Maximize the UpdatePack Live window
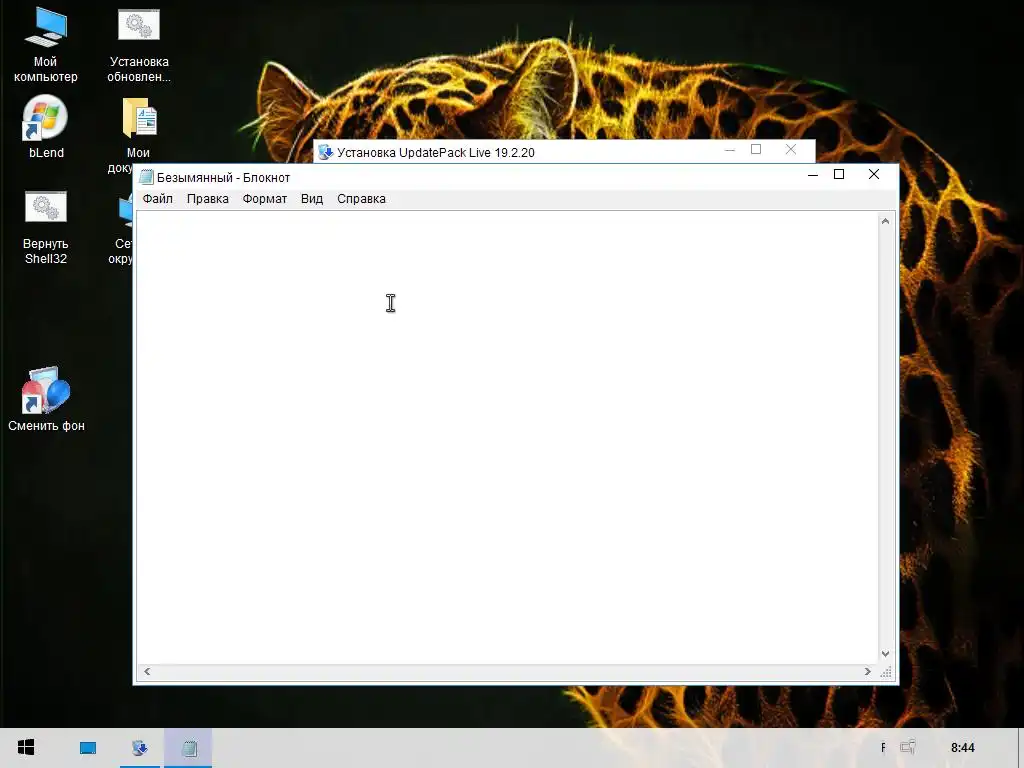The image size is (1024, 768). coord(756,150)
